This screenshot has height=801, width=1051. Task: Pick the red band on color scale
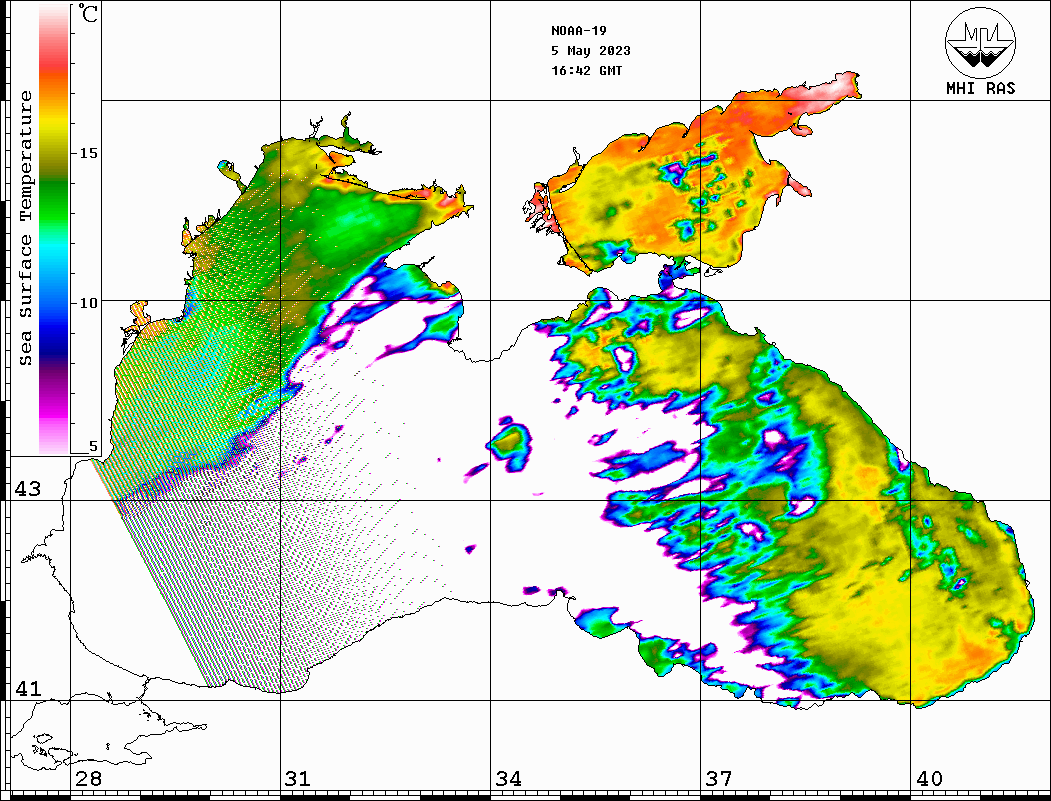click(x=54, y=62)
